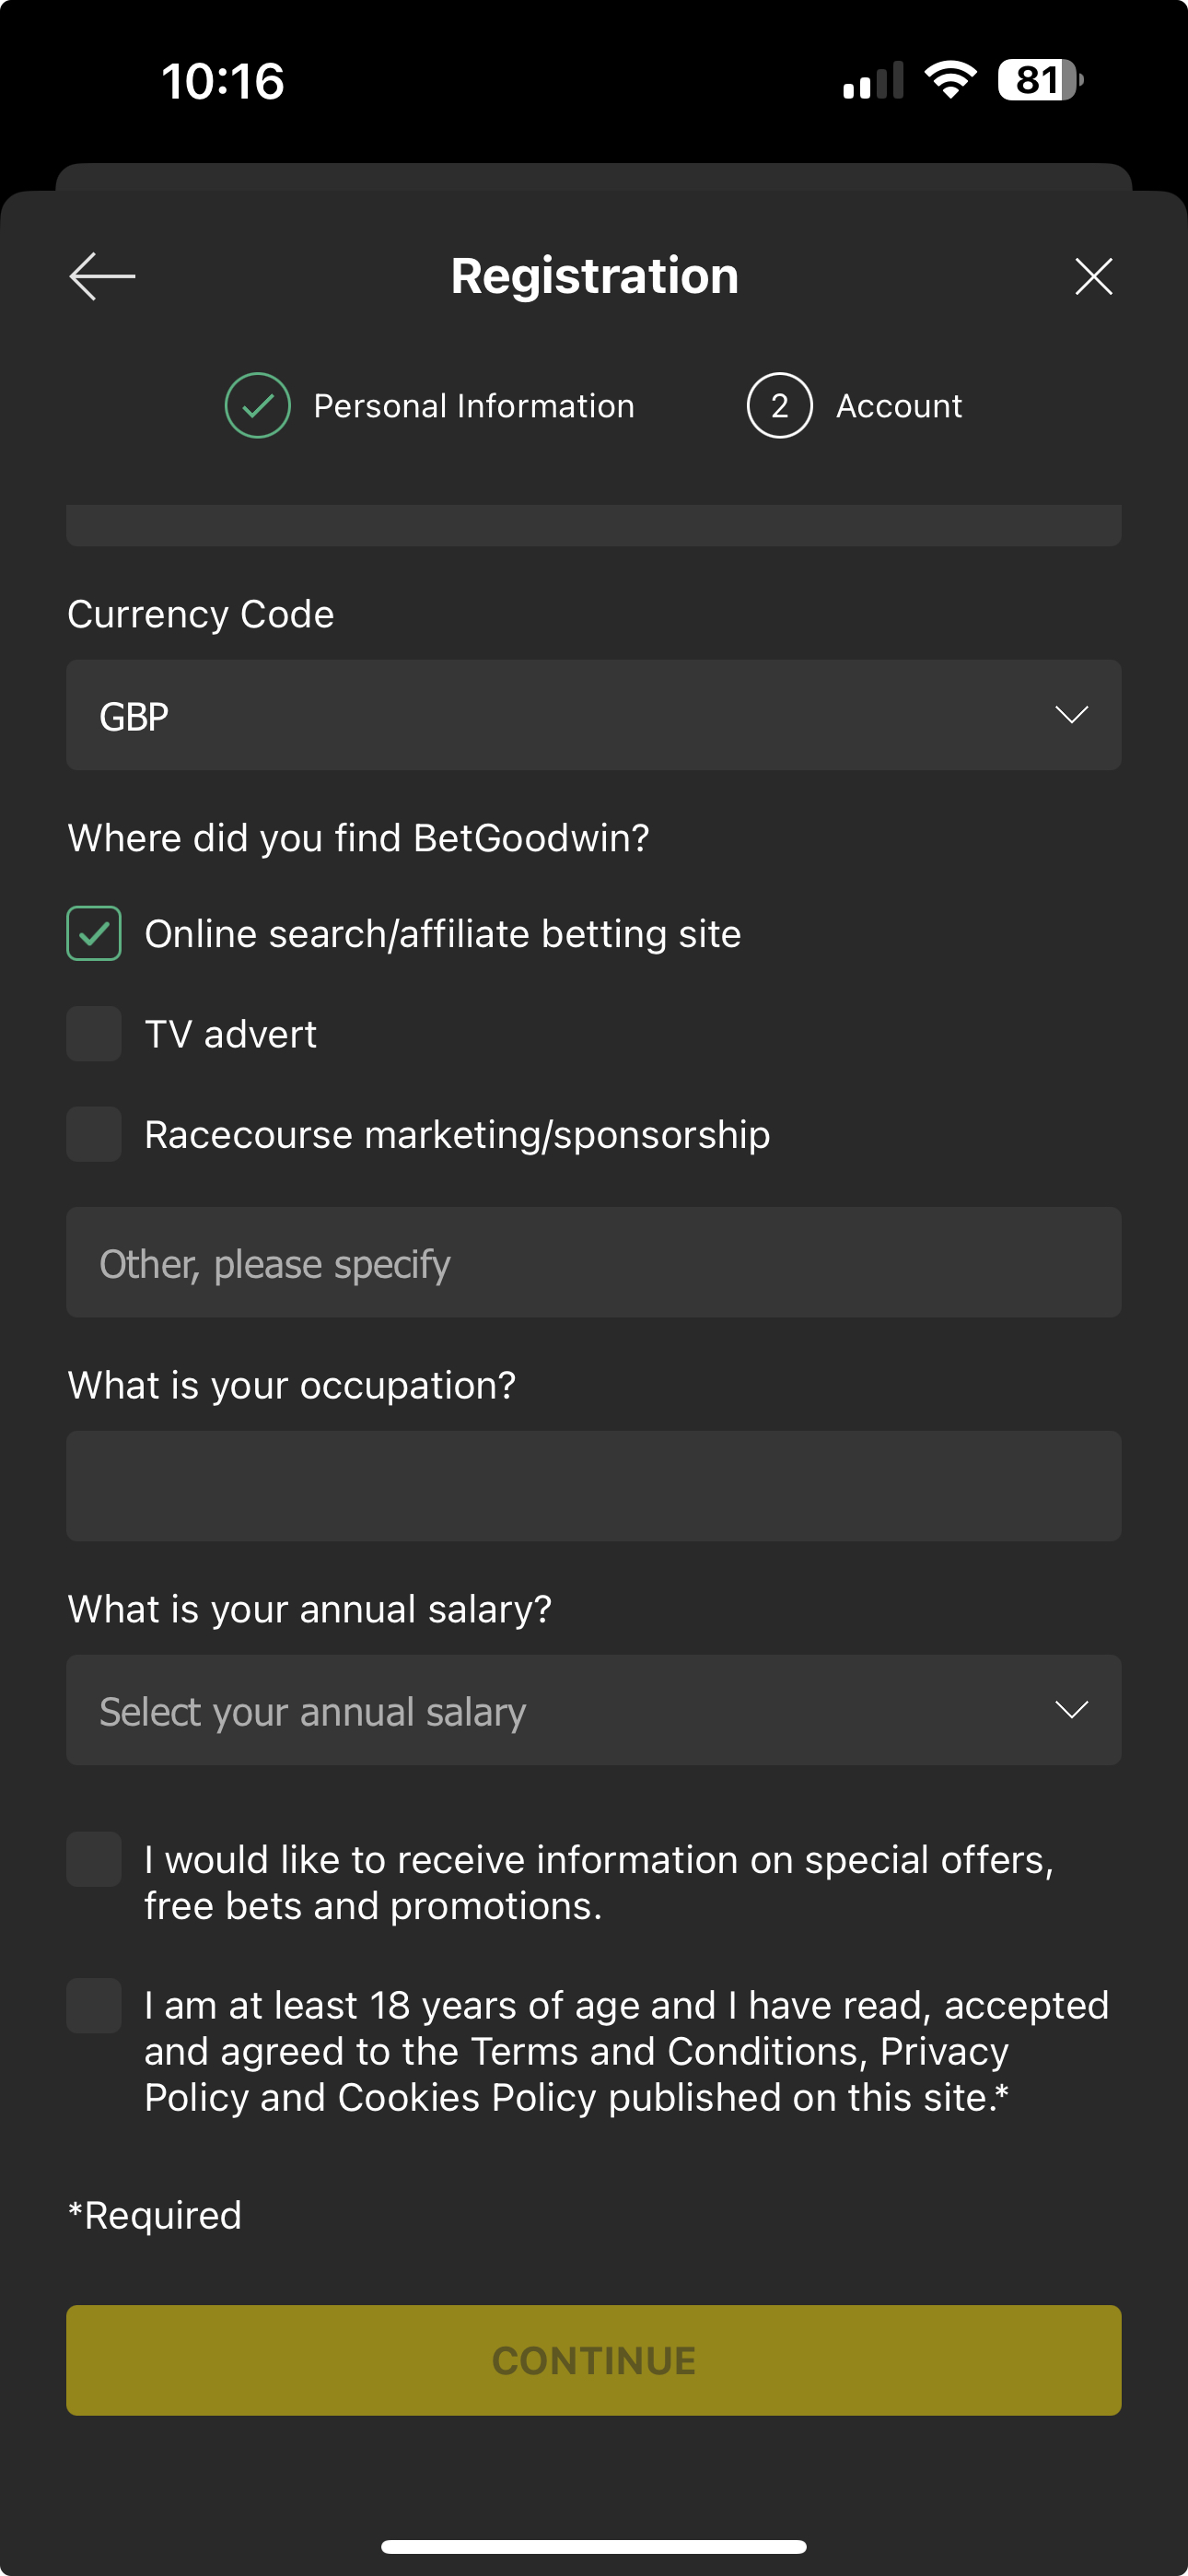Click the Other, please specify field

594,1262
